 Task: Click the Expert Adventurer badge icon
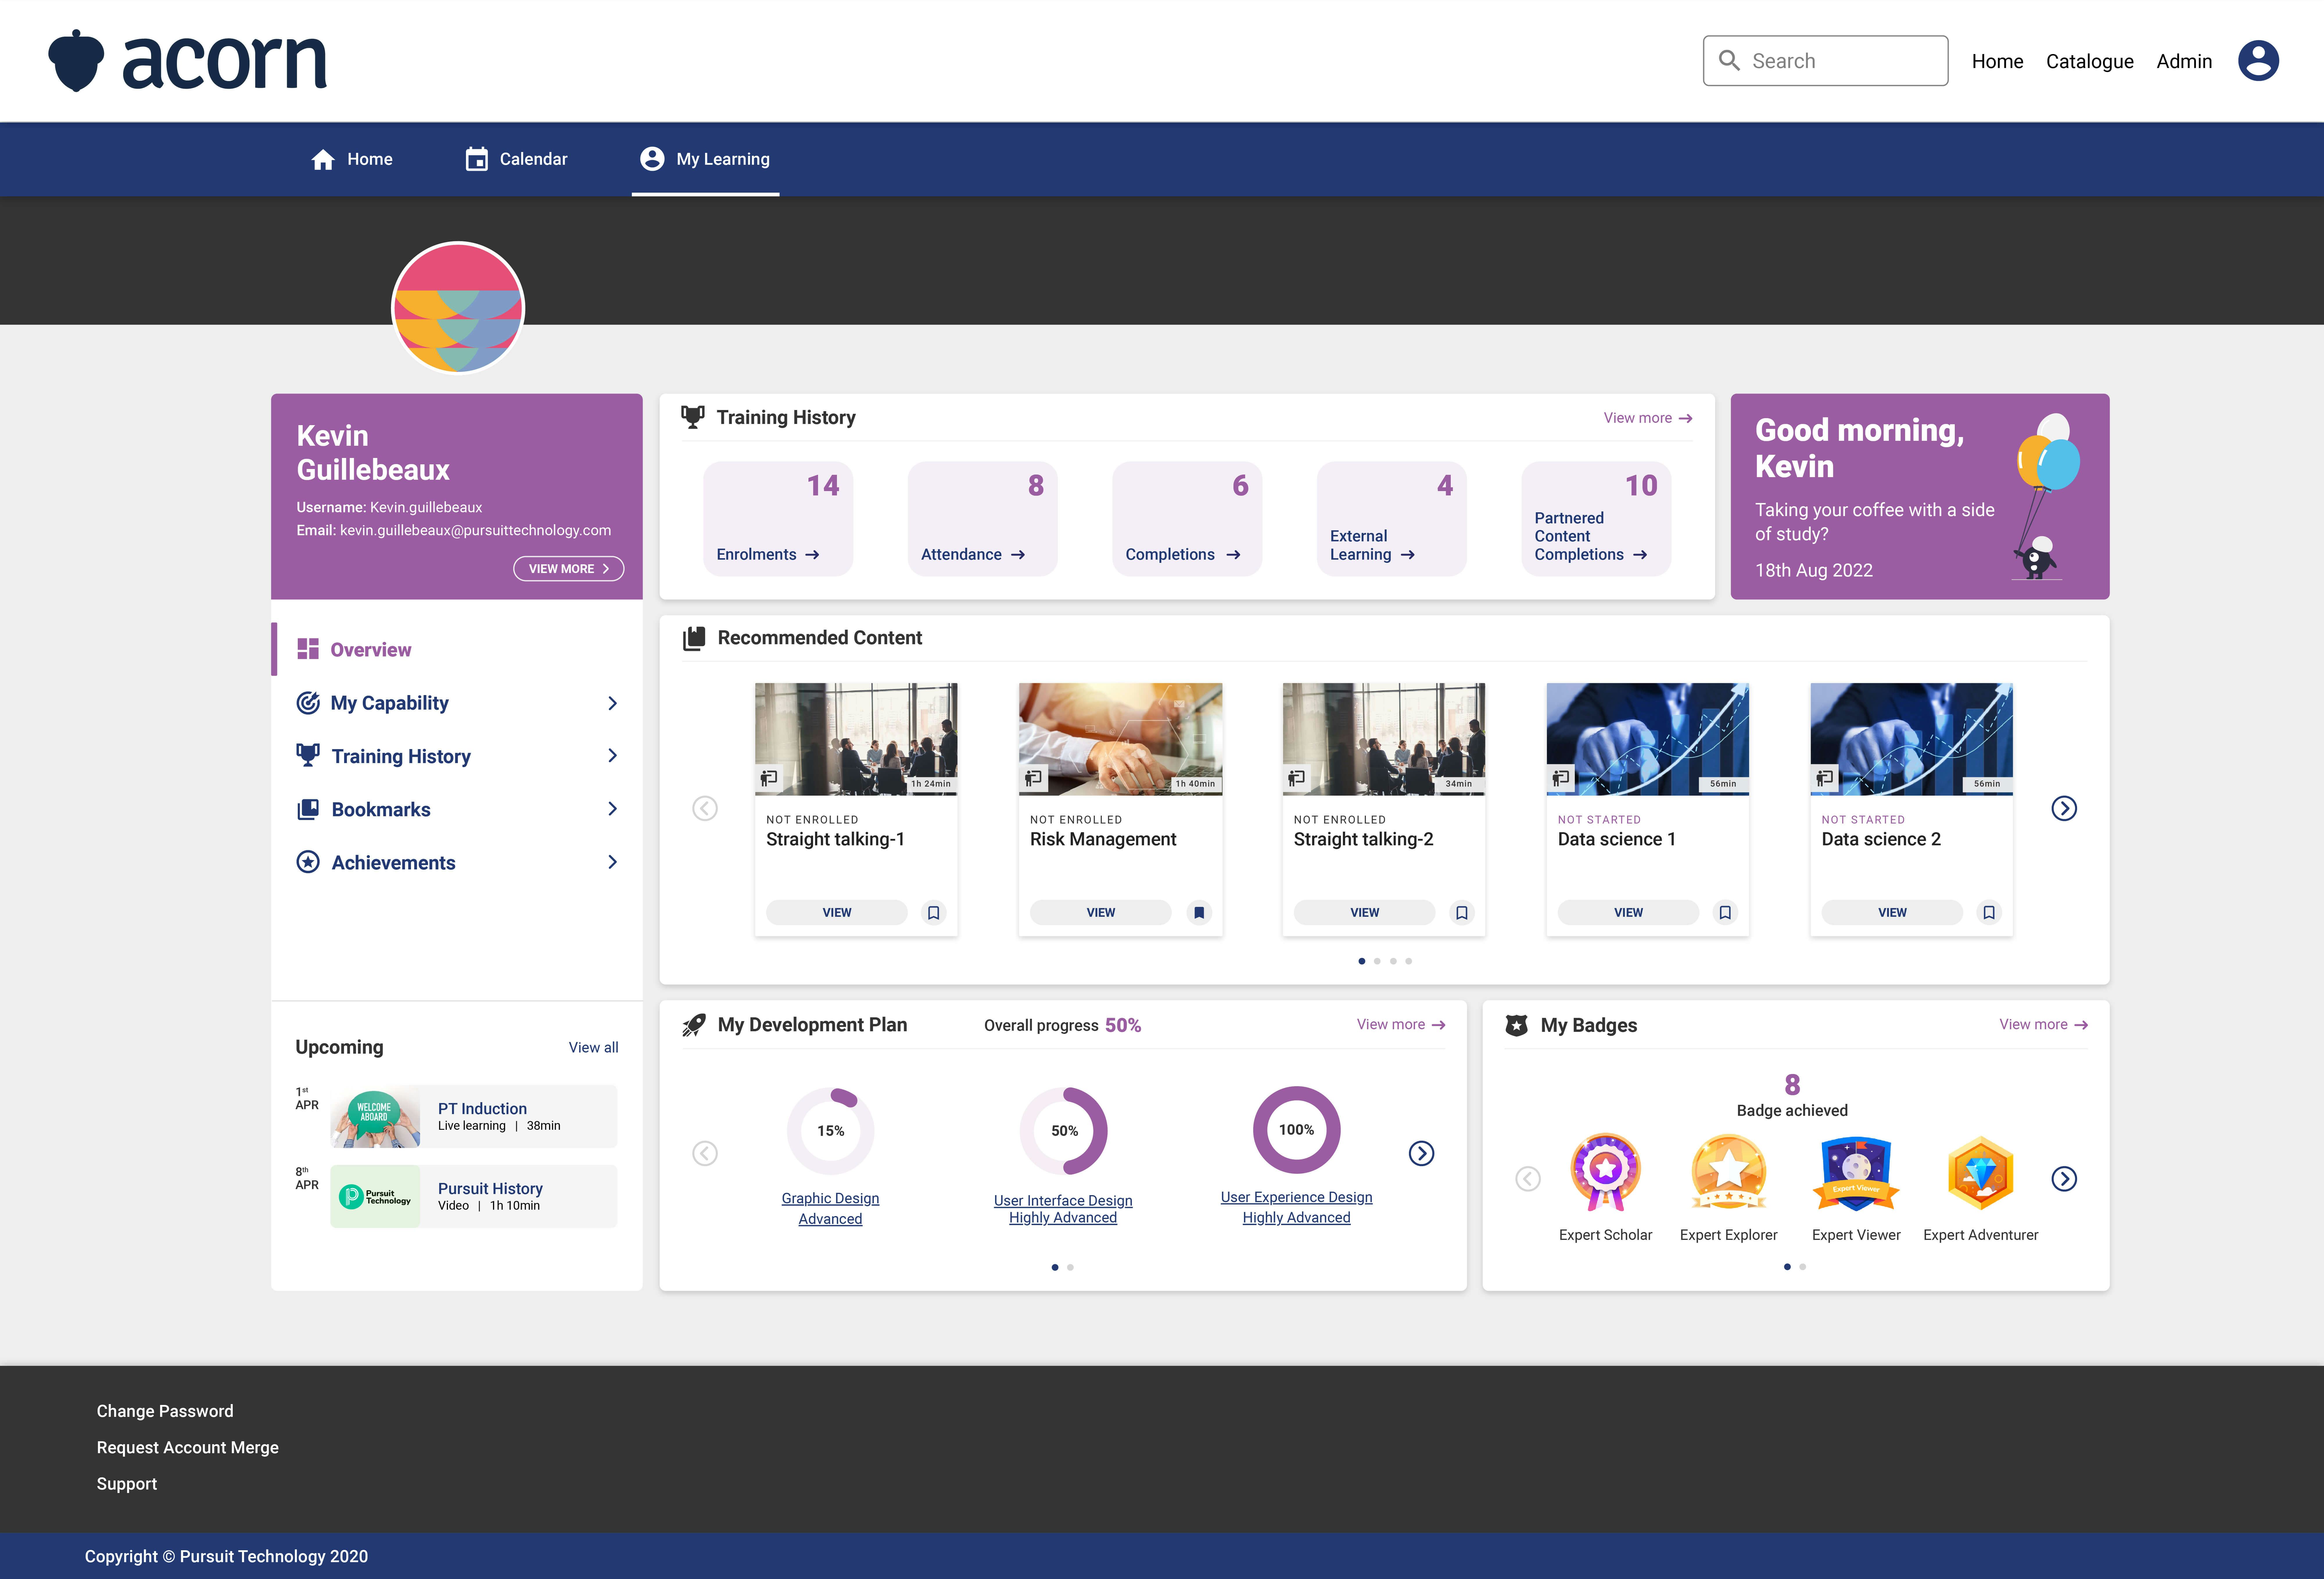pos(1980,1171)
